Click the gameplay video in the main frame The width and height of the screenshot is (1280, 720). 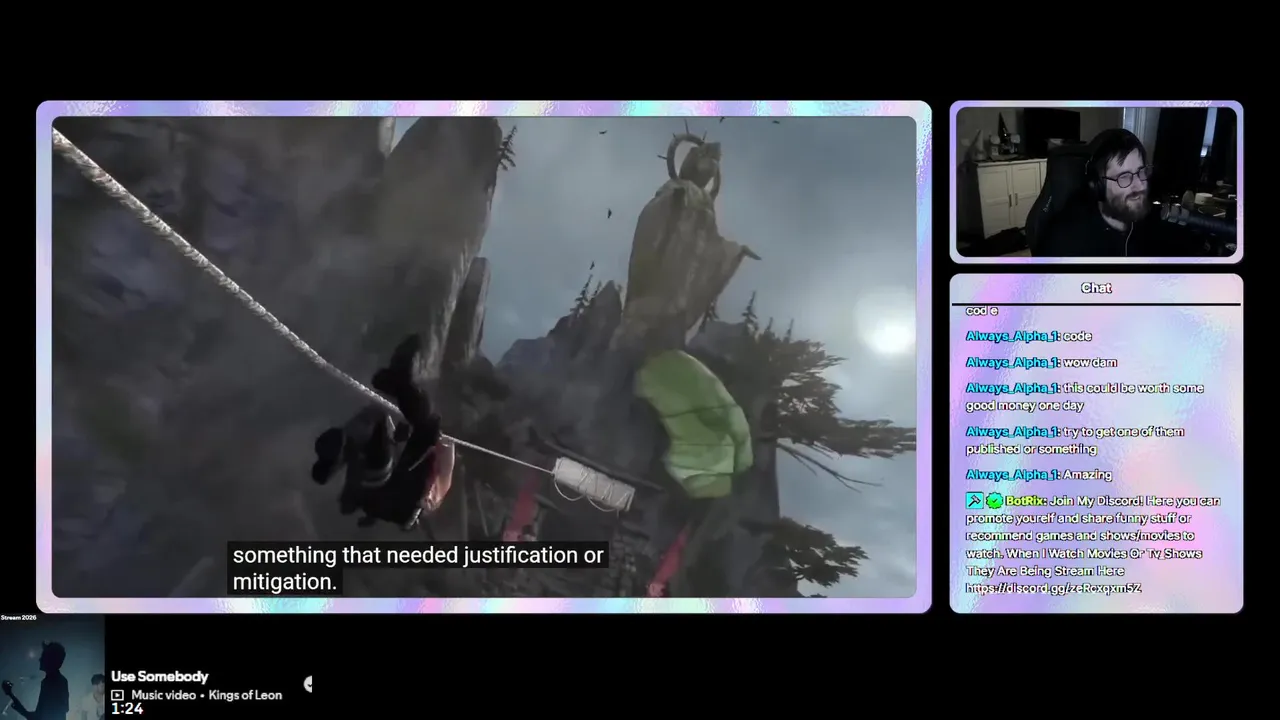click(484, 357)
